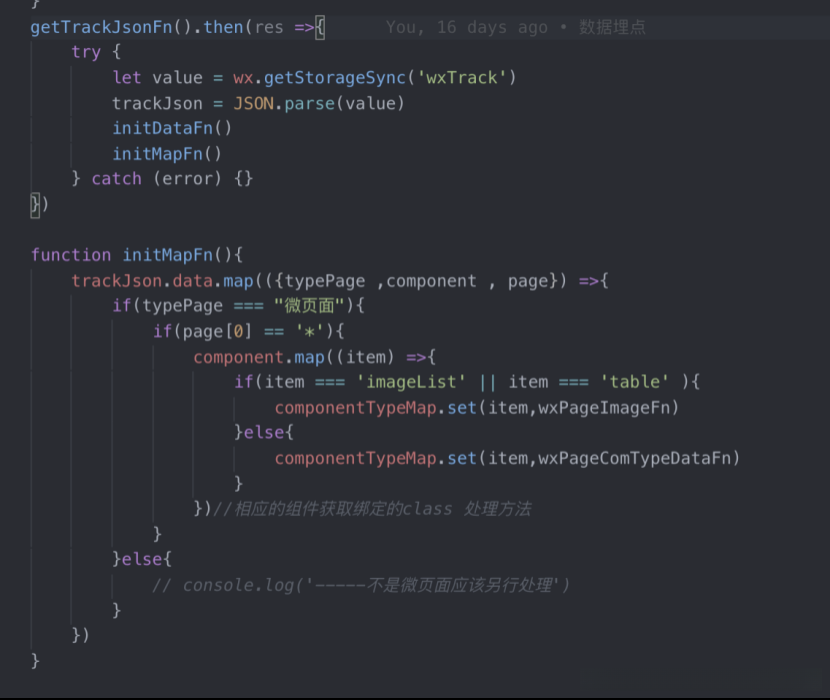830x700 pixels.
Task: Click the commented console.log line
Action: 360,585
